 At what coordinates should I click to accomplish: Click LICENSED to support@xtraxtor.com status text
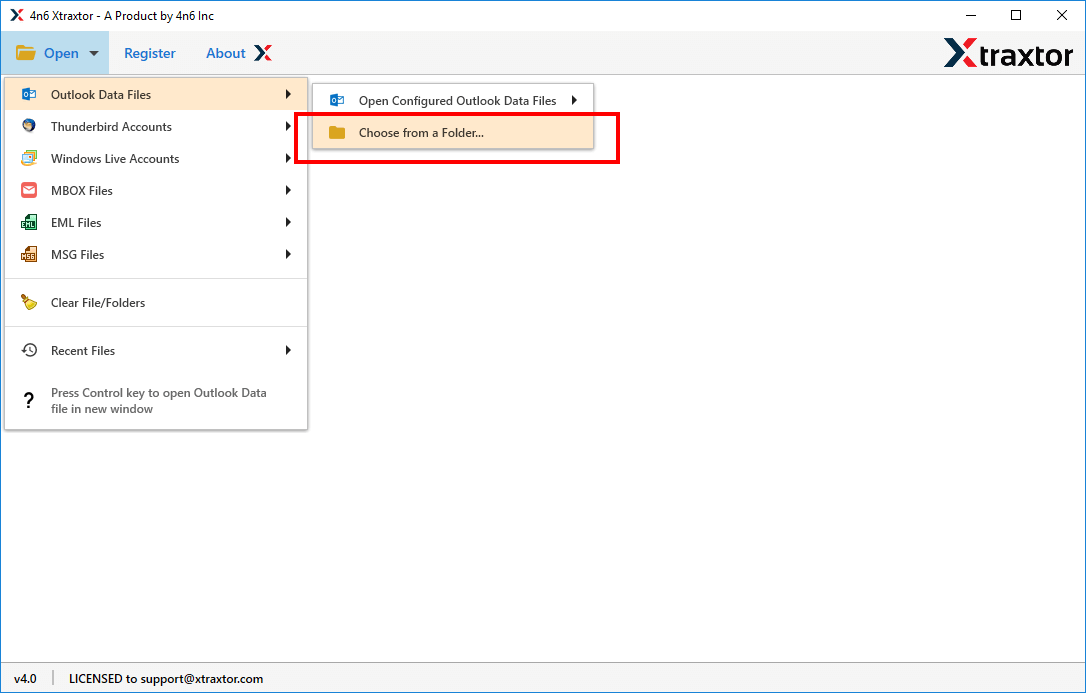(166, 678)
